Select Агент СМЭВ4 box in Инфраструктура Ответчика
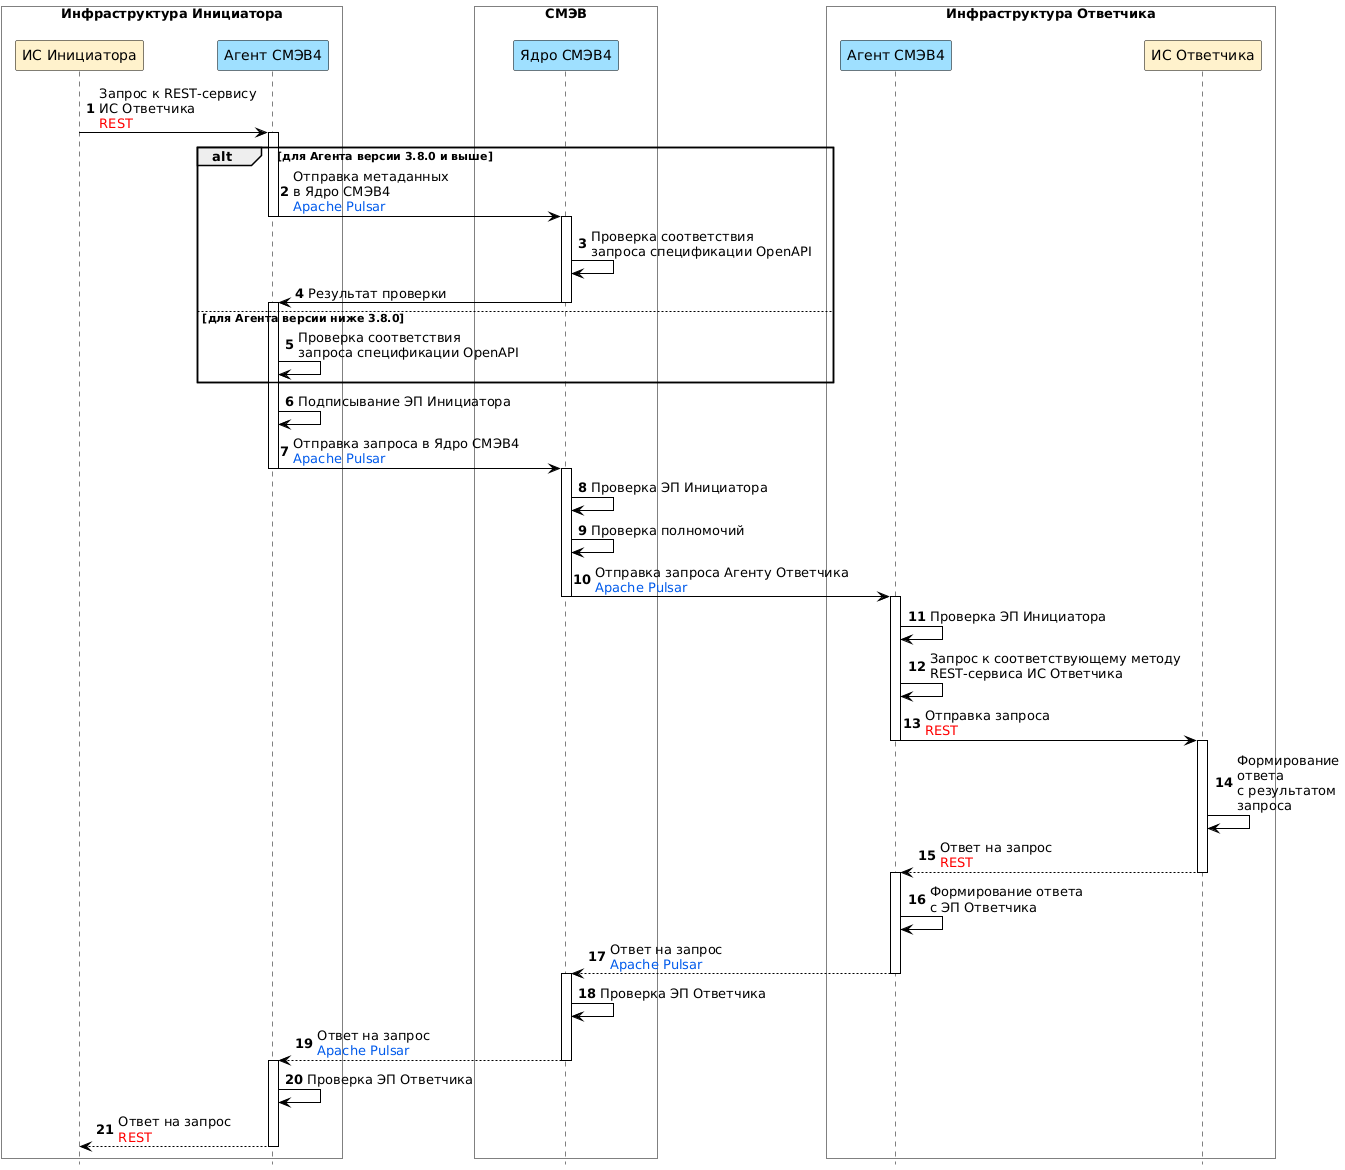 point(895,56)
